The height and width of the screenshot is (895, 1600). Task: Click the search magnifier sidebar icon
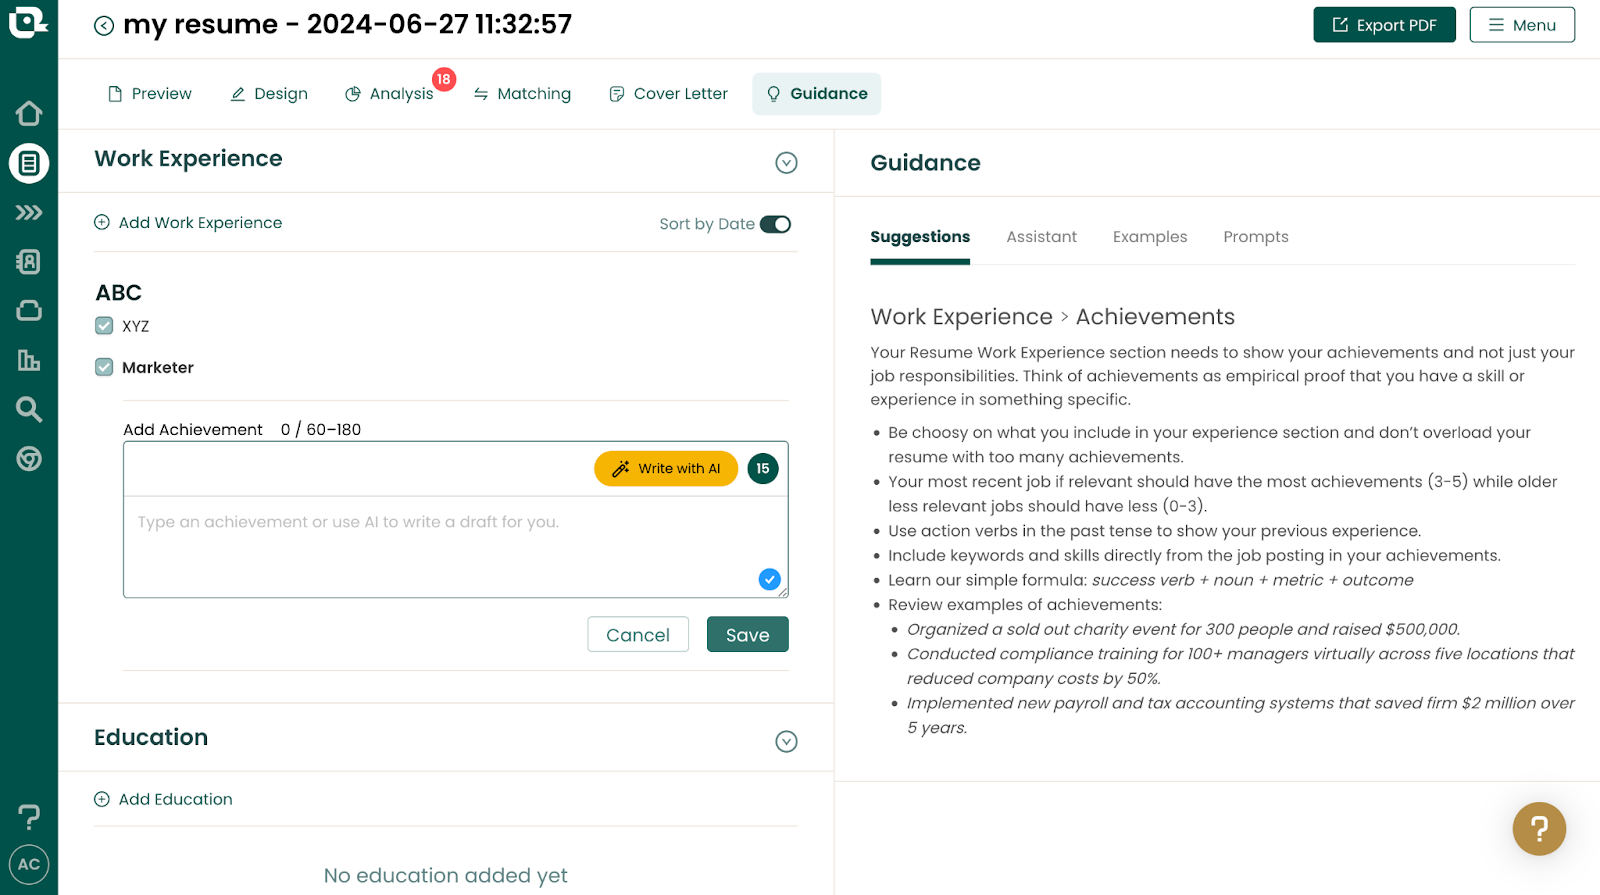(x=29, y=409)
